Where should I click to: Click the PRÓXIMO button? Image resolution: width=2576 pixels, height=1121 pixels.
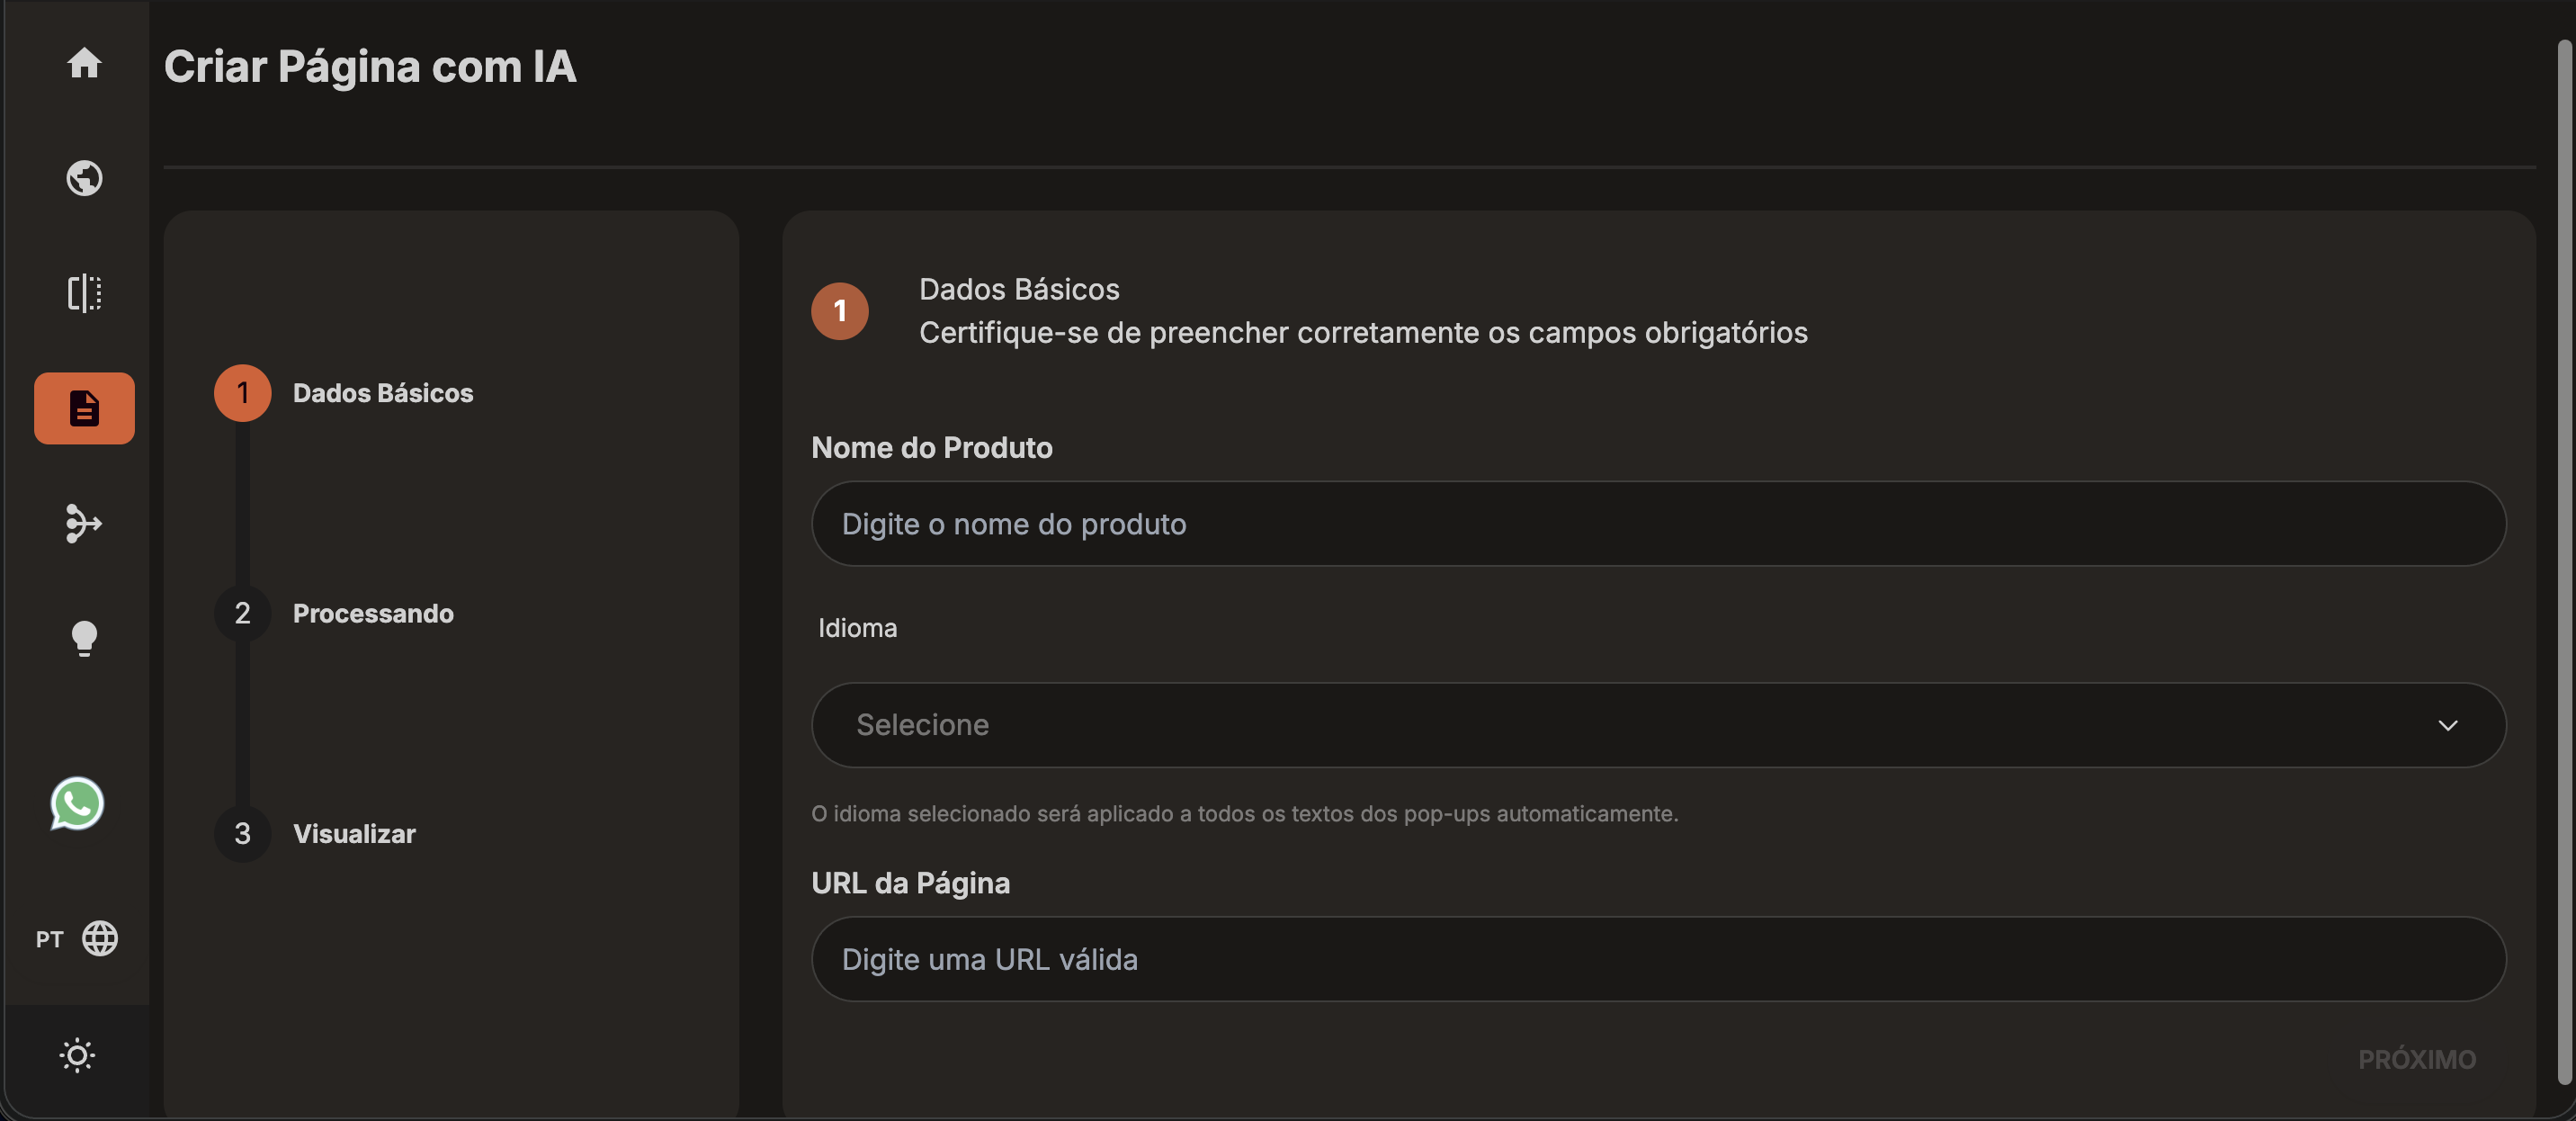click(2417, 1058)
